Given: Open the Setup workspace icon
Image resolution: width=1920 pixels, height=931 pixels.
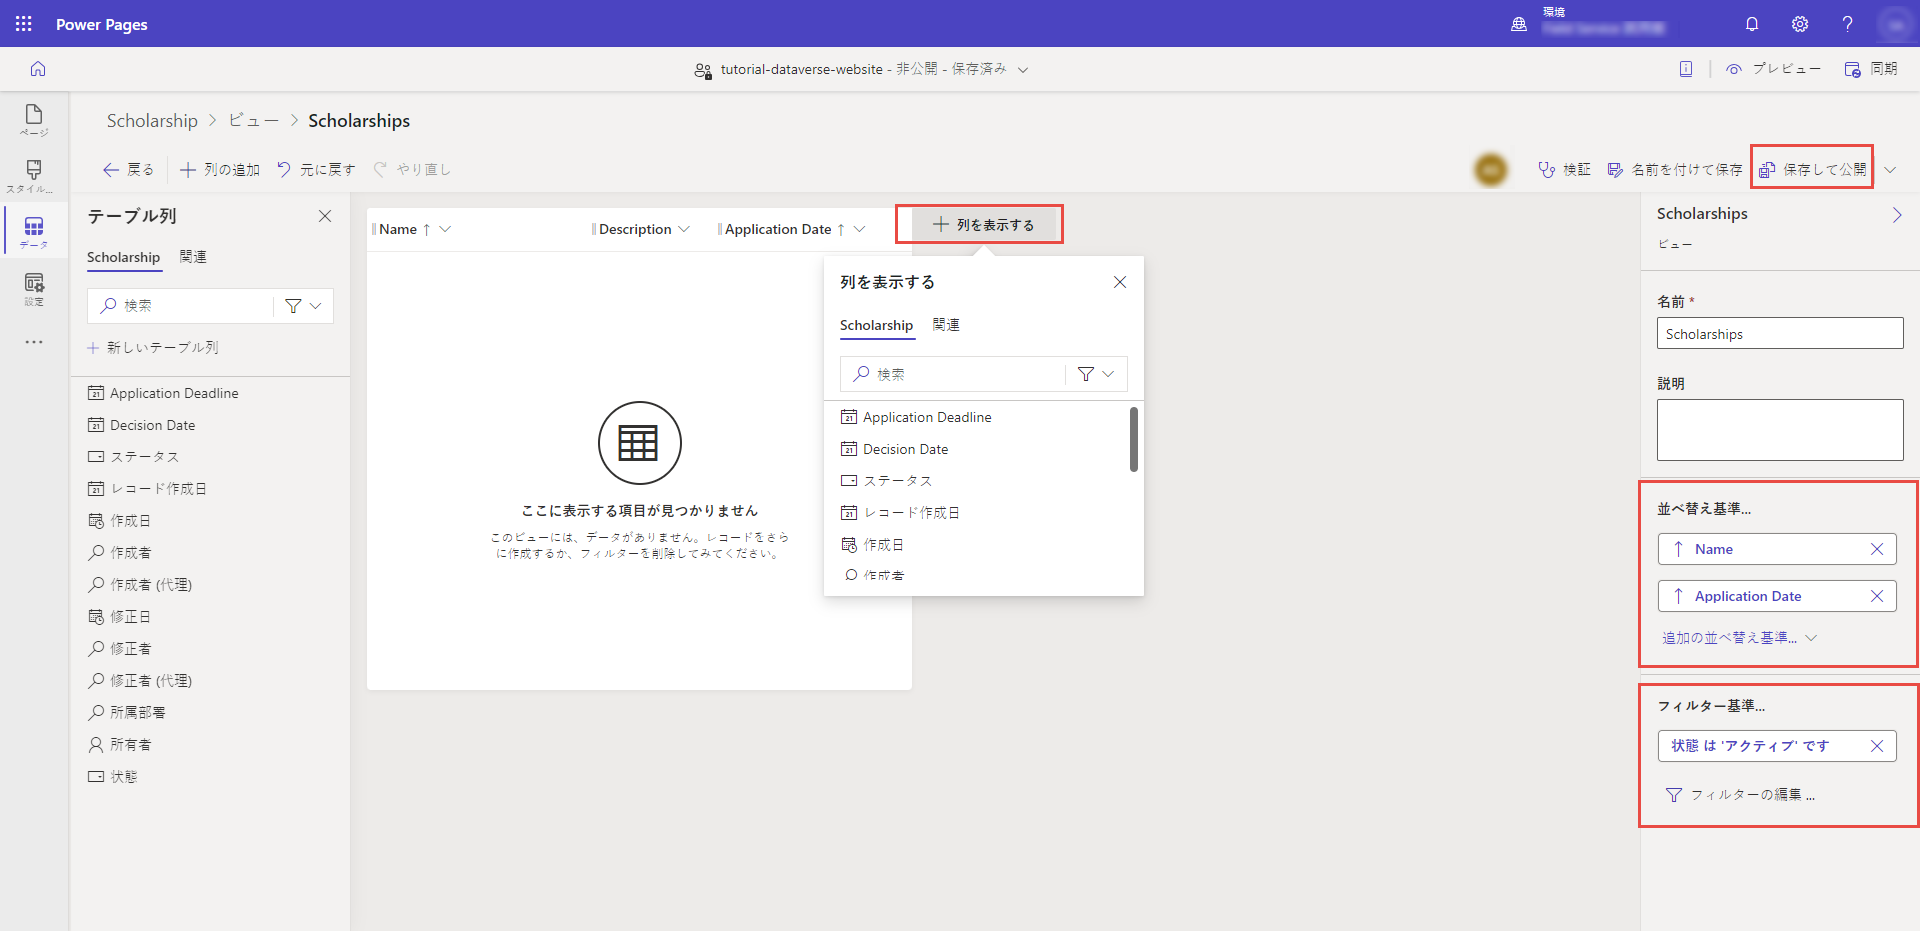Looking at the screenshot, I should (x=34, y=288).
